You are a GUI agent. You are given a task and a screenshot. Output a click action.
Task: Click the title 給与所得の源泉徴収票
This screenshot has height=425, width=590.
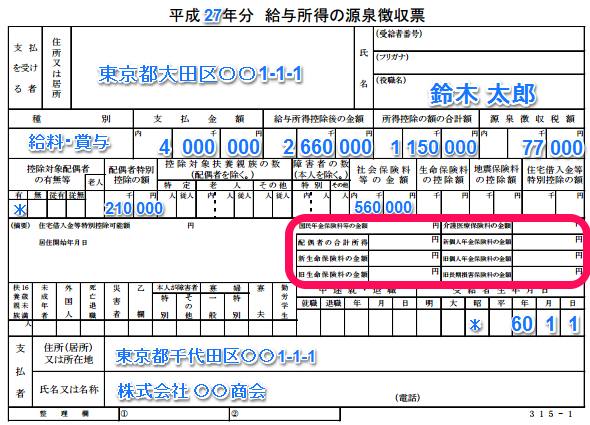(x=345, y=15)
